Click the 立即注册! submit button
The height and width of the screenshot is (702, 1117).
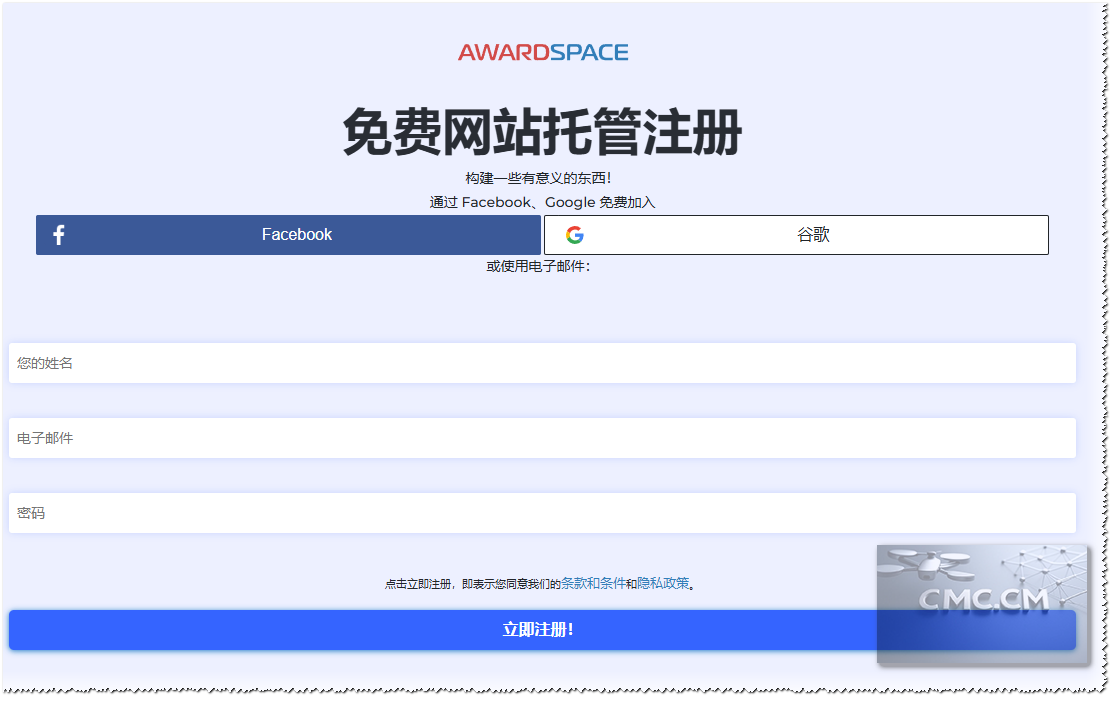pyautogui.click(x=542, y=629)
